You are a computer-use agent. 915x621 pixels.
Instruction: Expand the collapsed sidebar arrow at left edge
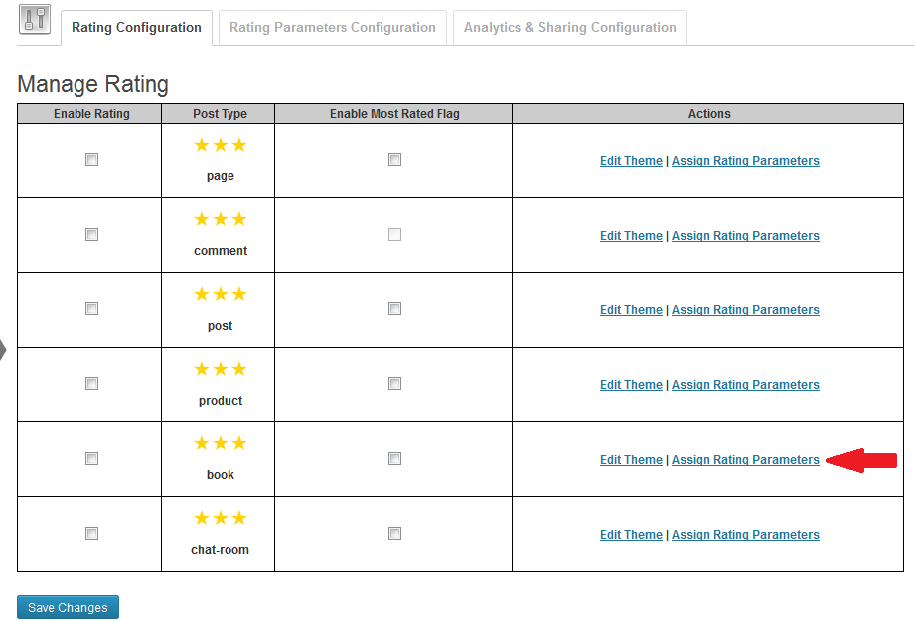3,350
